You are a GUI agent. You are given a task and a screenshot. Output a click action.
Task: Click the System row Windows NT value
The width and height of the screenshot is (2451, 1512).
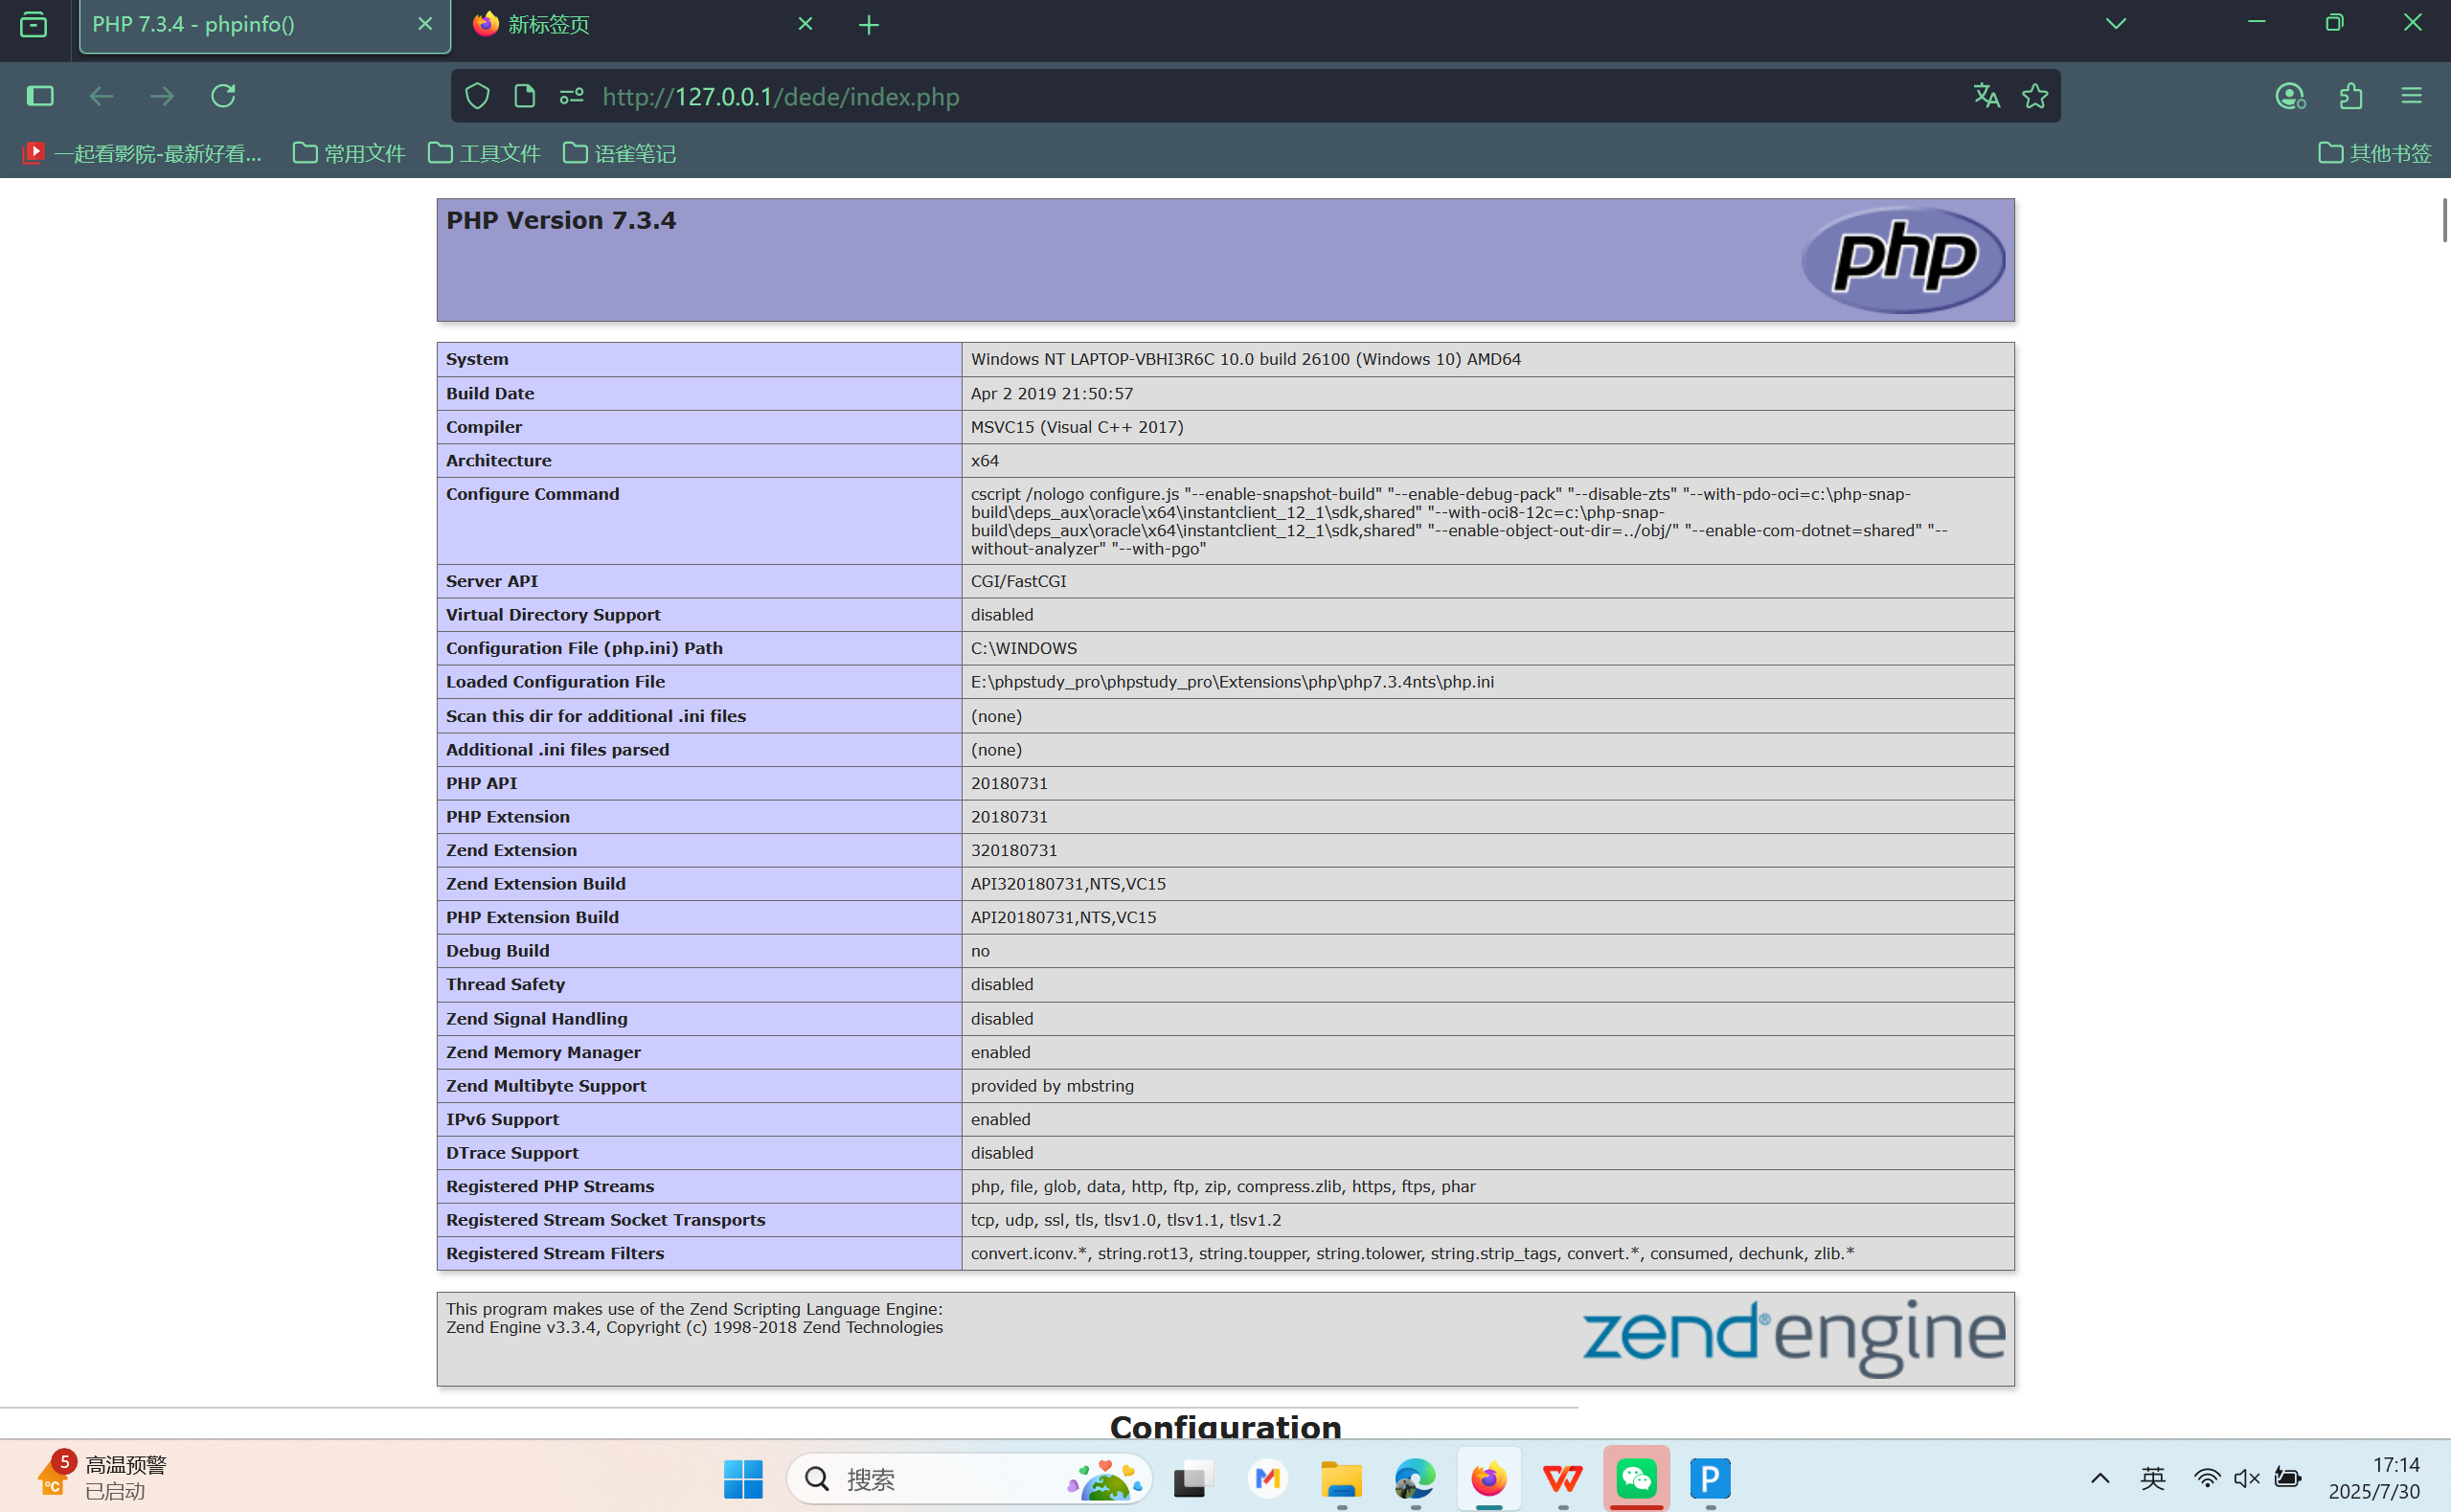tap(1245, 359)
